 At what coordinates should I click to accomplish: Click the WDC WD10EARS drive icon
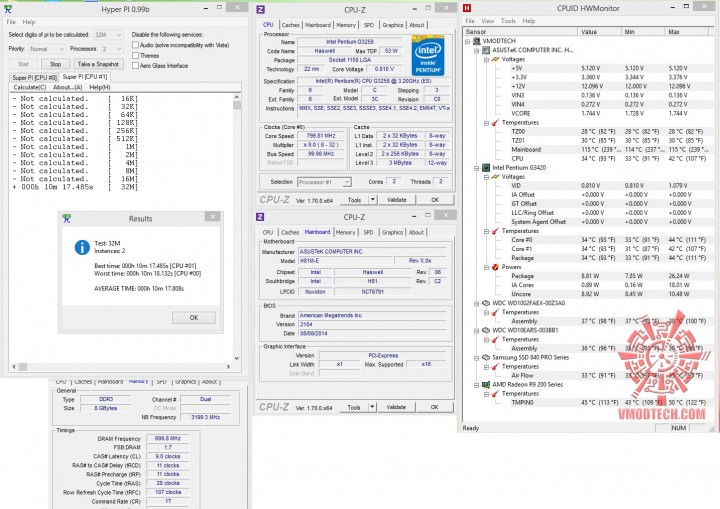pyautogui.click(x=486, y=330)
